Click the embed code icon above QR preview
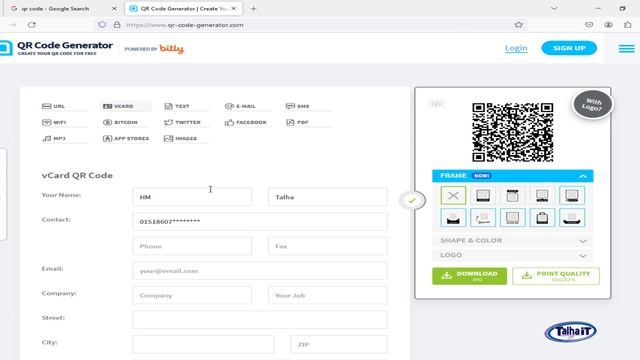The height and width of the screenshot is (360, 640). 436,104
